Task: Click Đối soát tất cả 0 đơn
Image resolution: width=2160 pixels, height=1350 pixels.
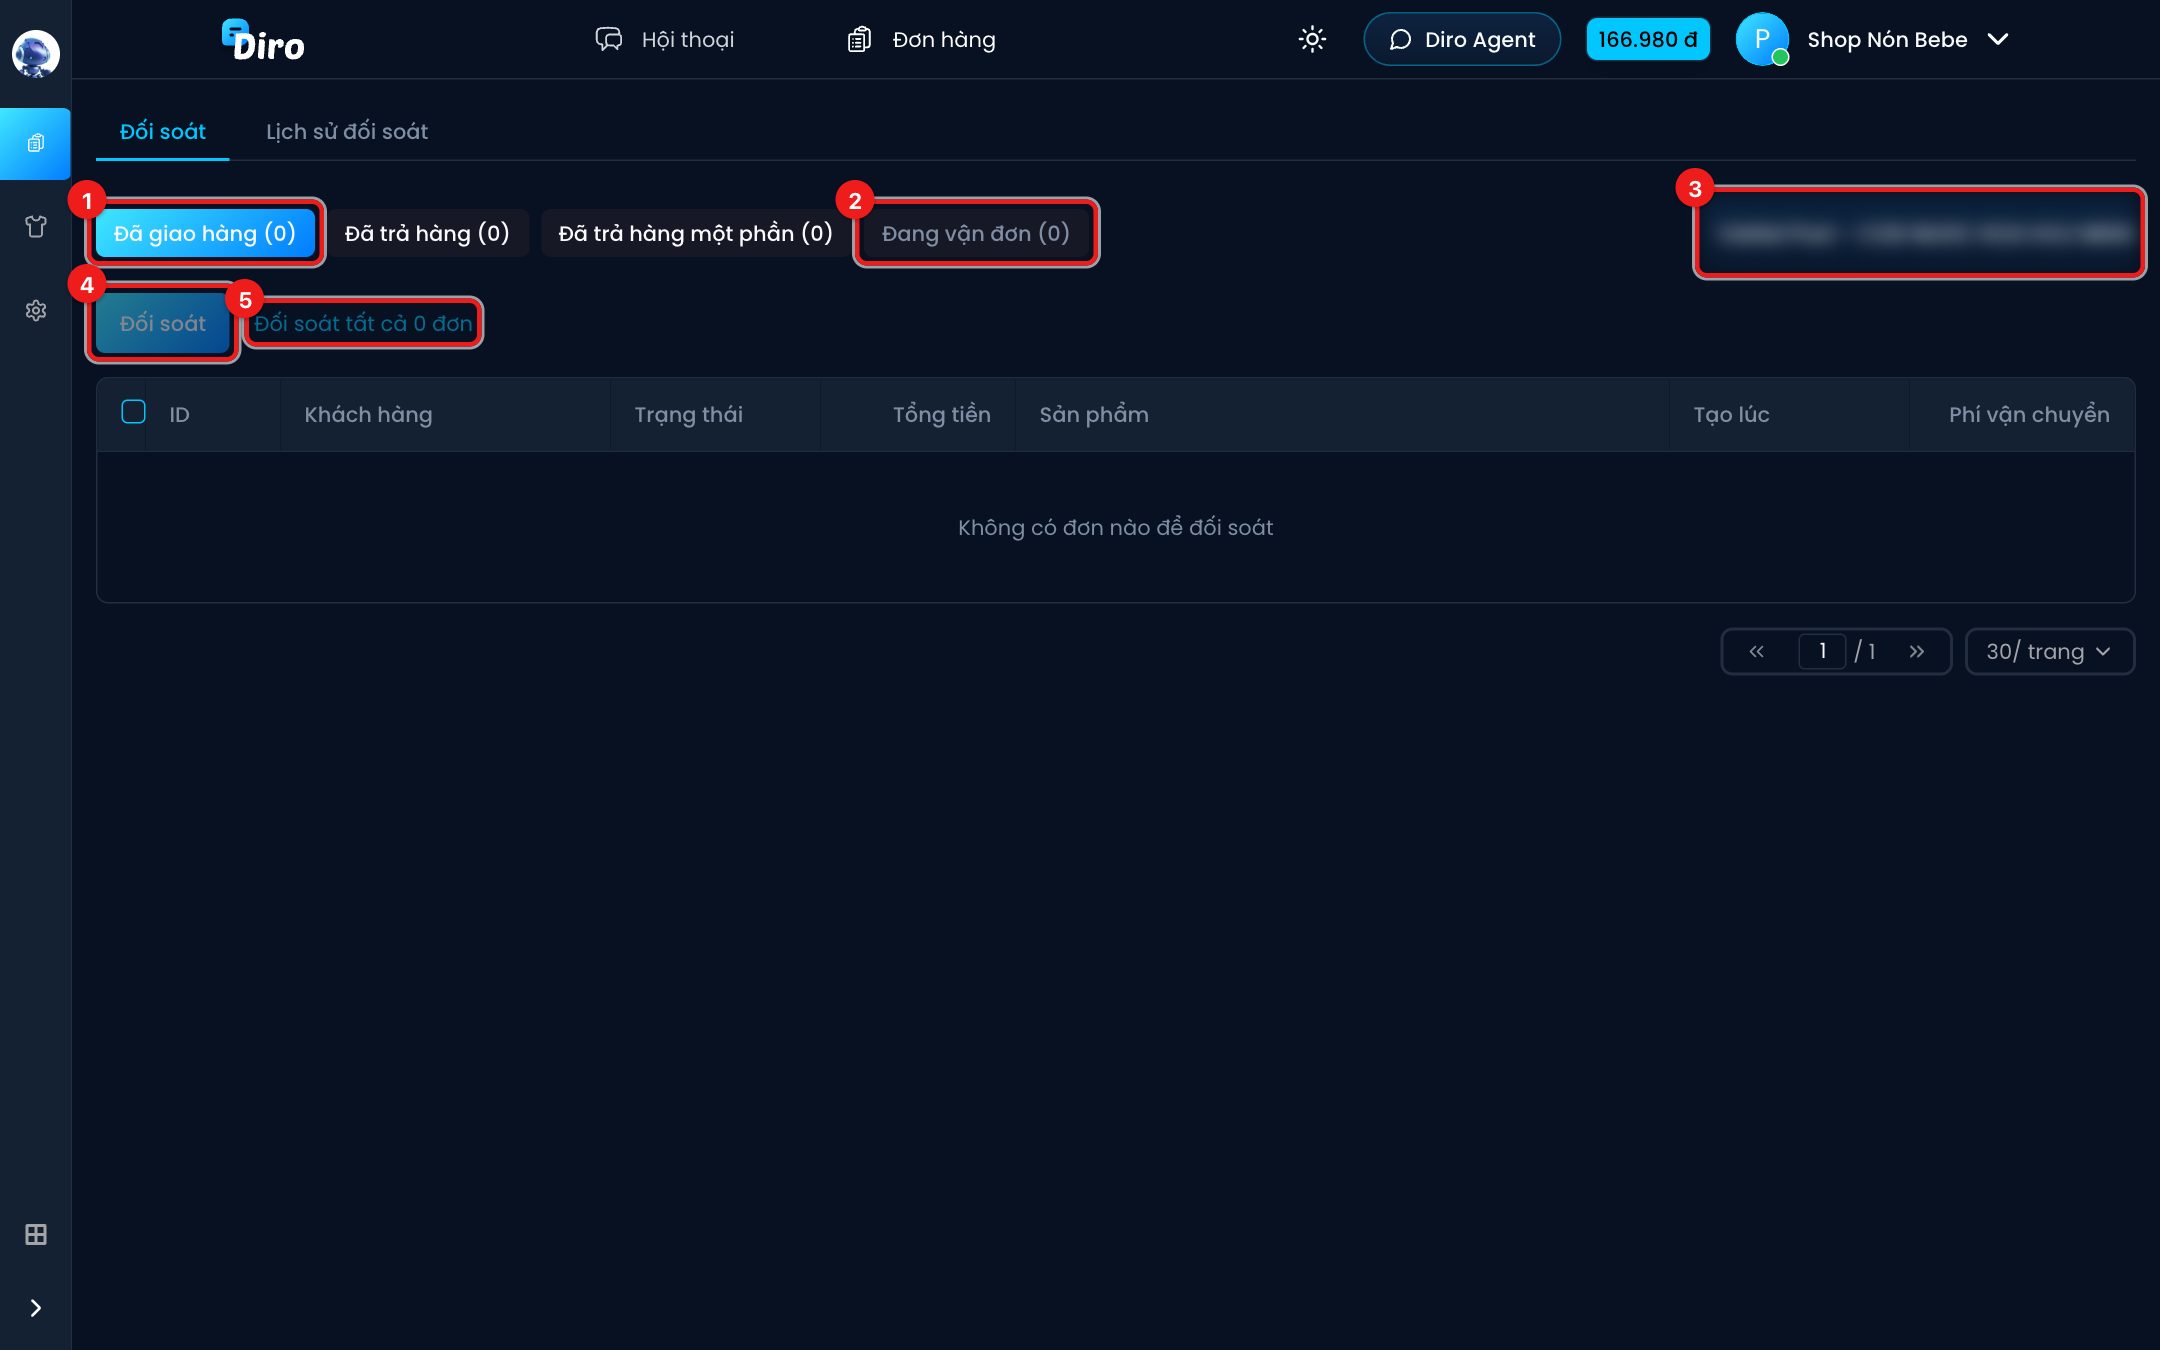Action: [x=363, y=323]
